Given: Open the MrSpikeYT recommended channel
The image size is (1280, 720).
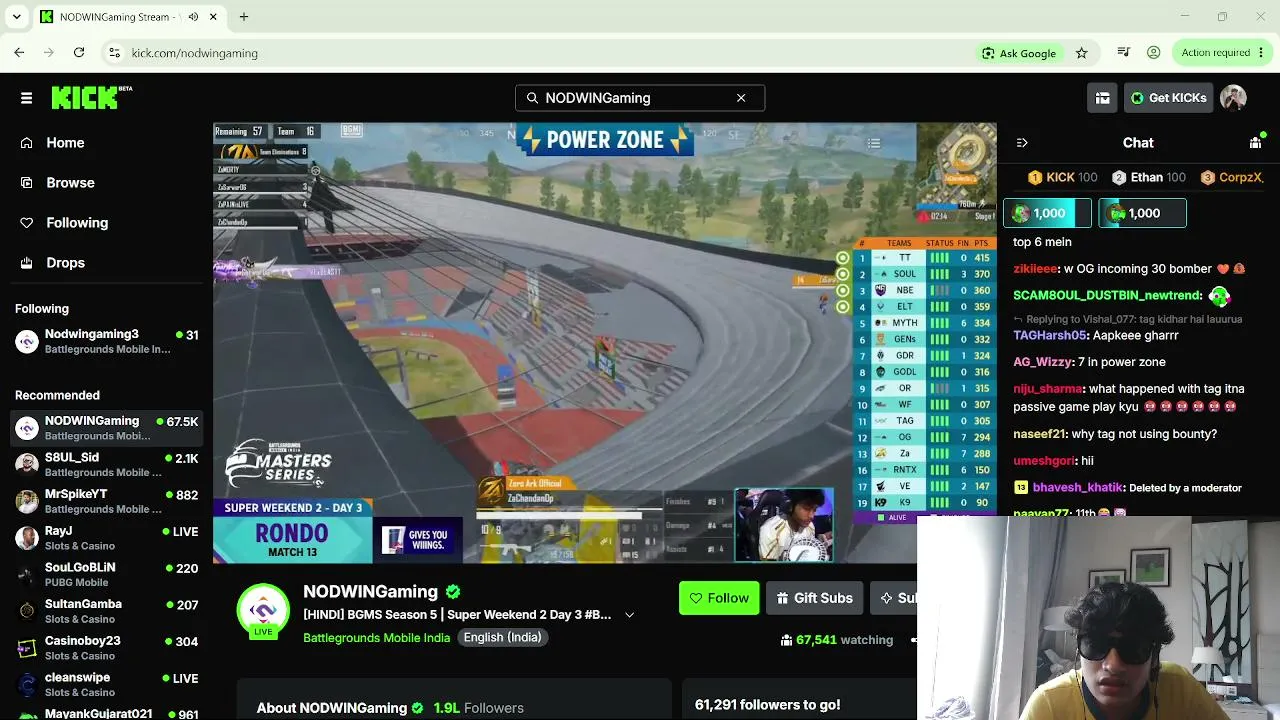Looking at the screenshot, I should tap(107, 501).
